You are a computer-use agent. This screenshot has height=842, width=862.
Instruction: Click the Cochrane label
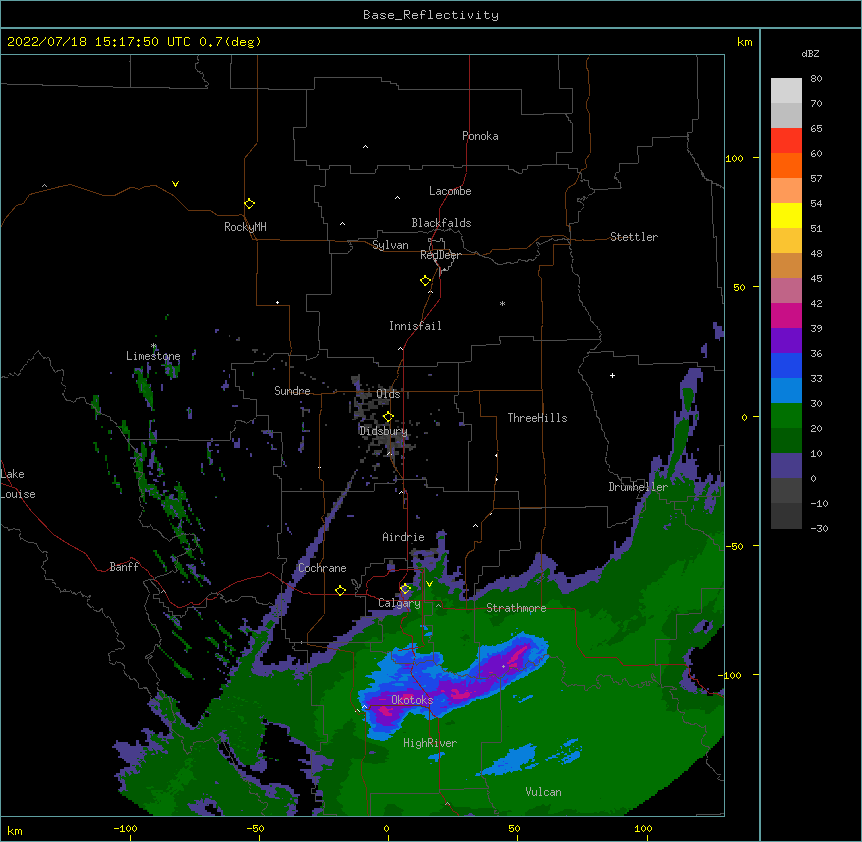322,568
